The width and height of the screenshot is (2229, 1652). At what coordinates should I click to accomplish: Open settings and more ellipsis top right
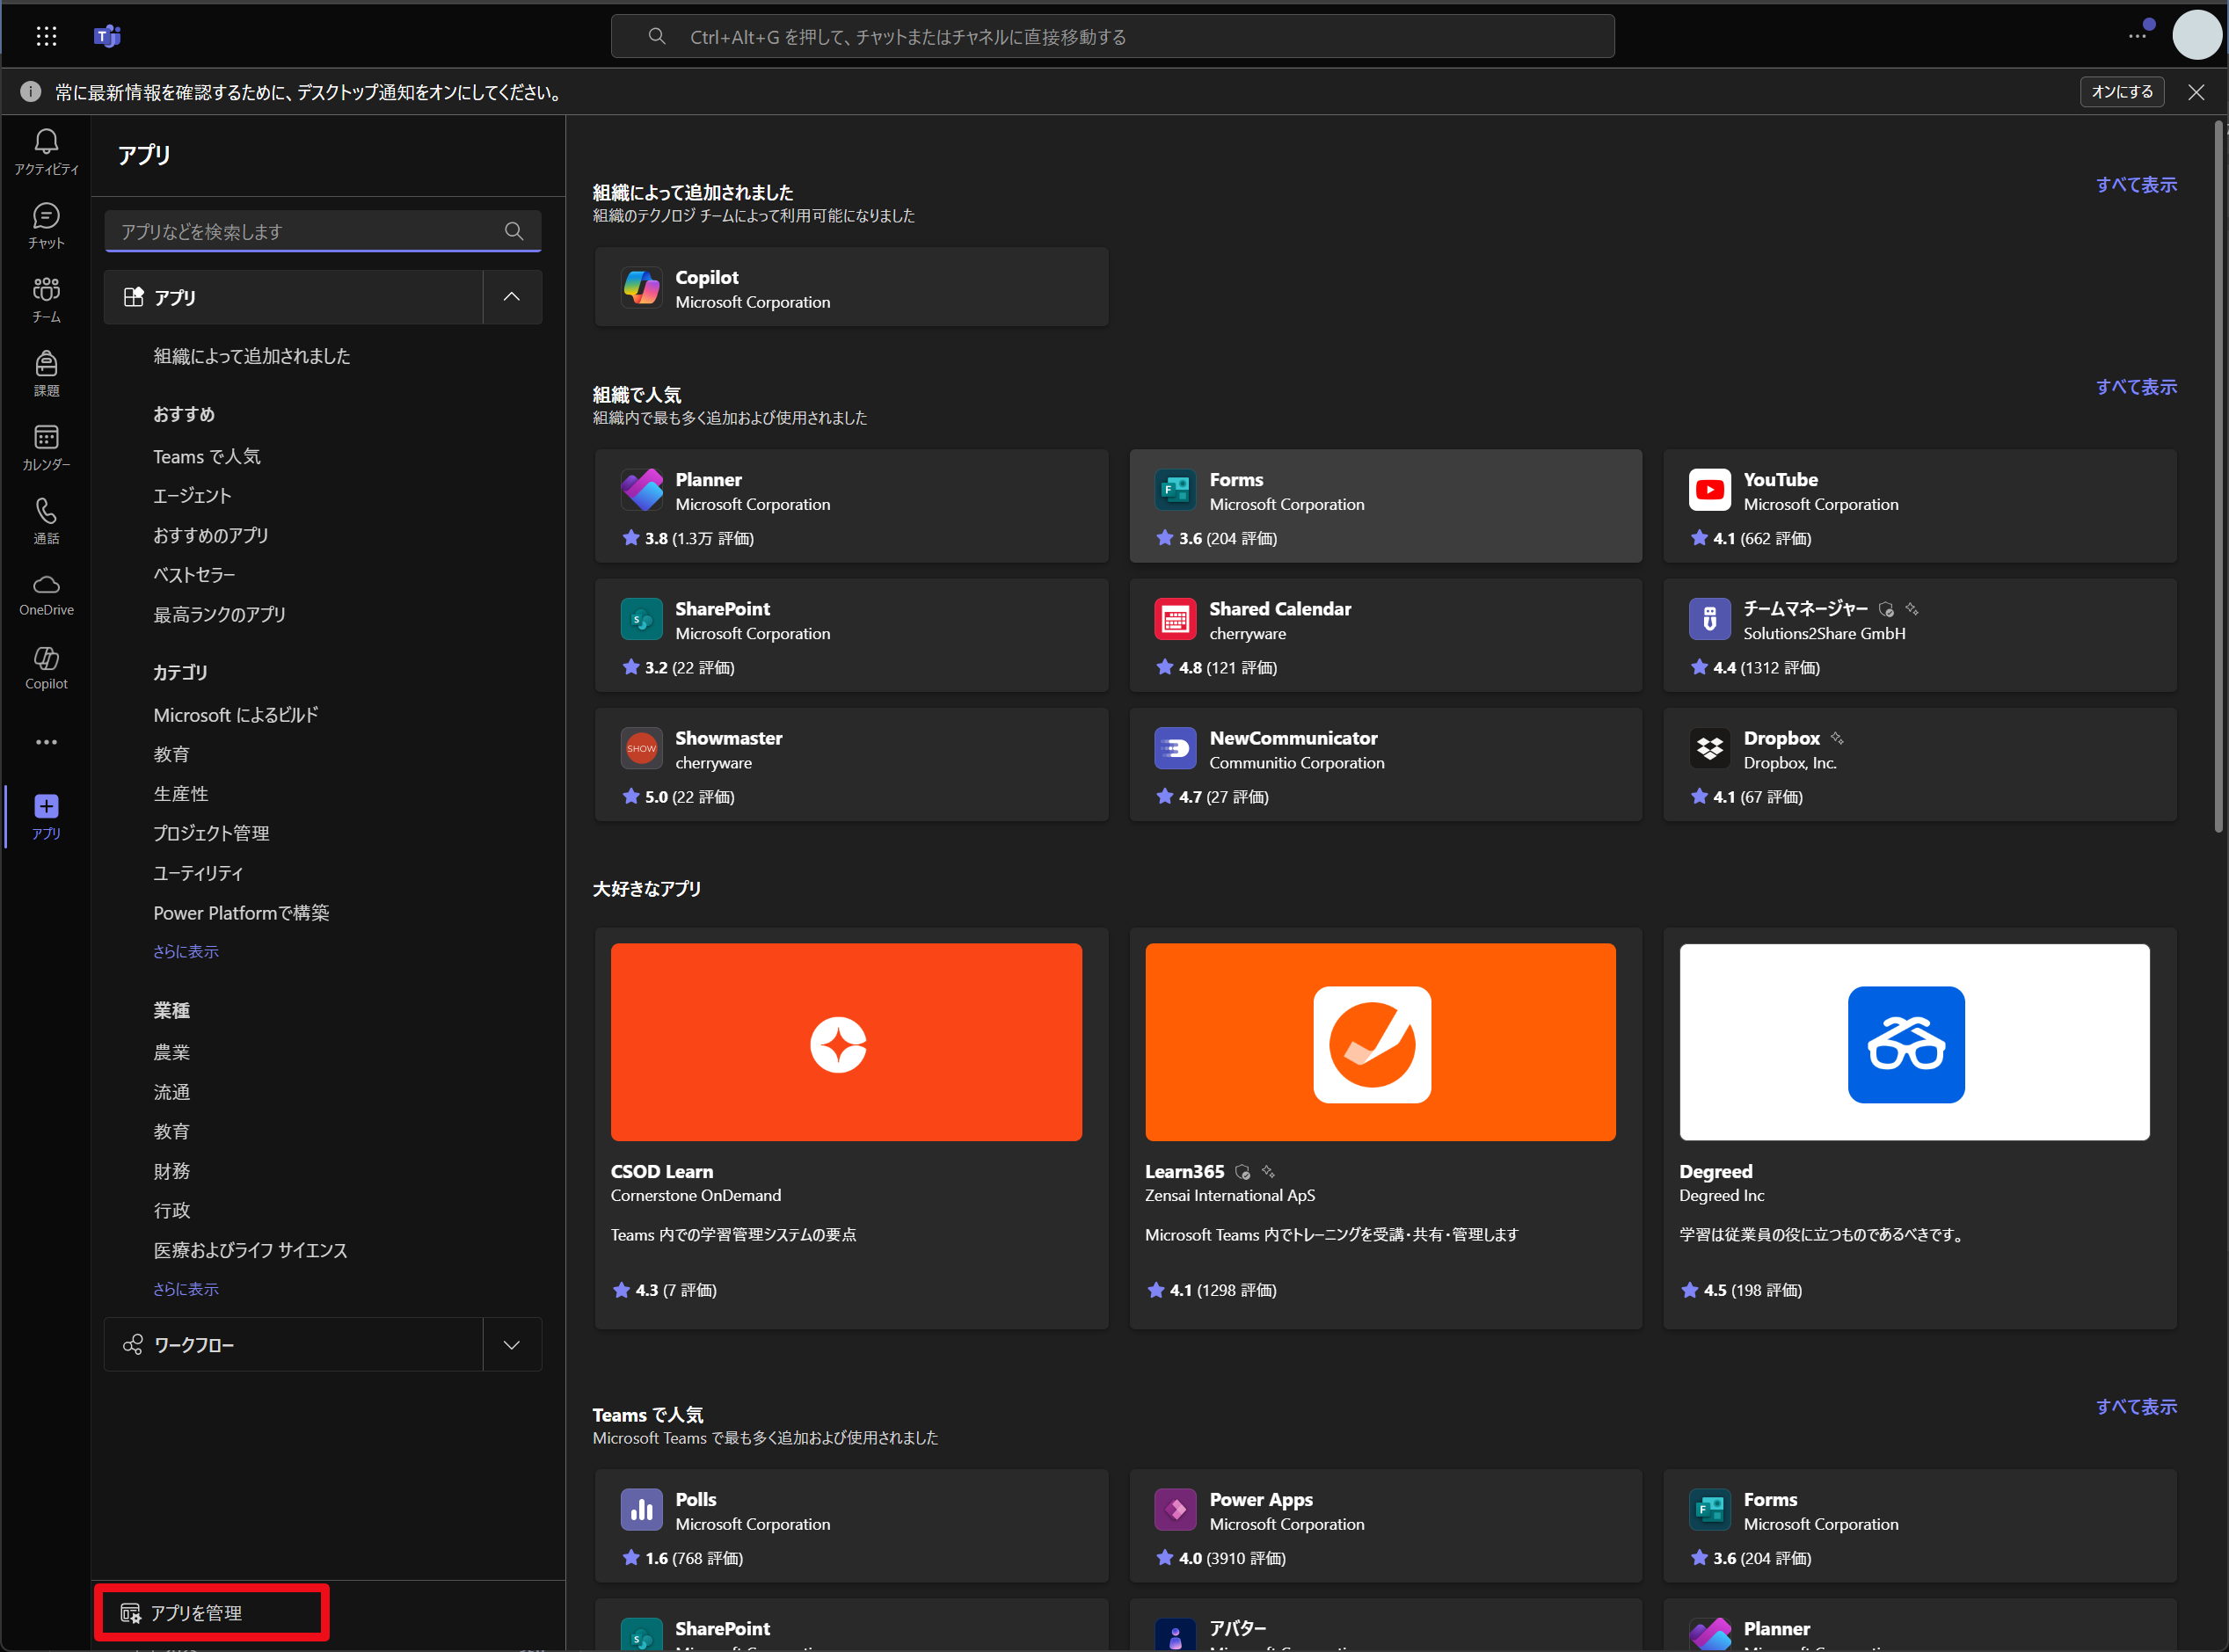(x=2137, y=36)
